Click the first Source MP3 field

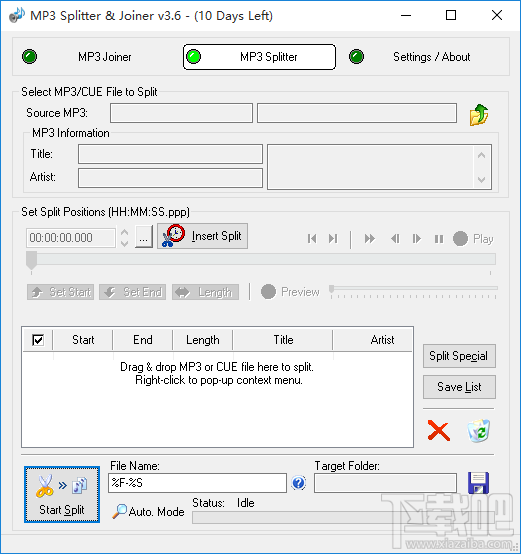point(182,113)
